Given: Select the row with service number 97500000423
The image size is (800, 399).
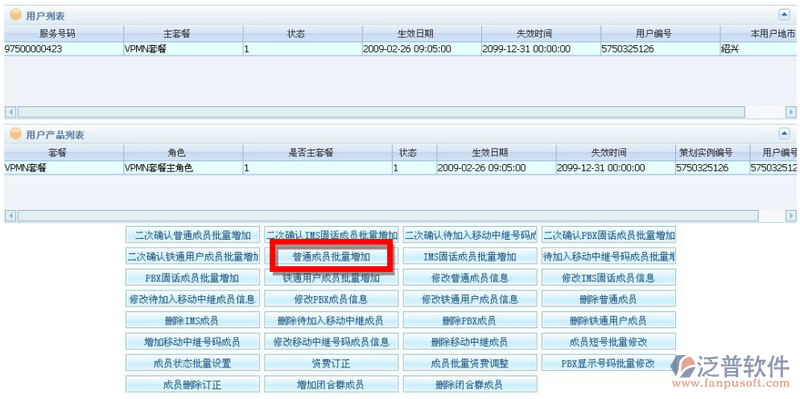Looking at the screenshot, I should click(x=400, y=49).
